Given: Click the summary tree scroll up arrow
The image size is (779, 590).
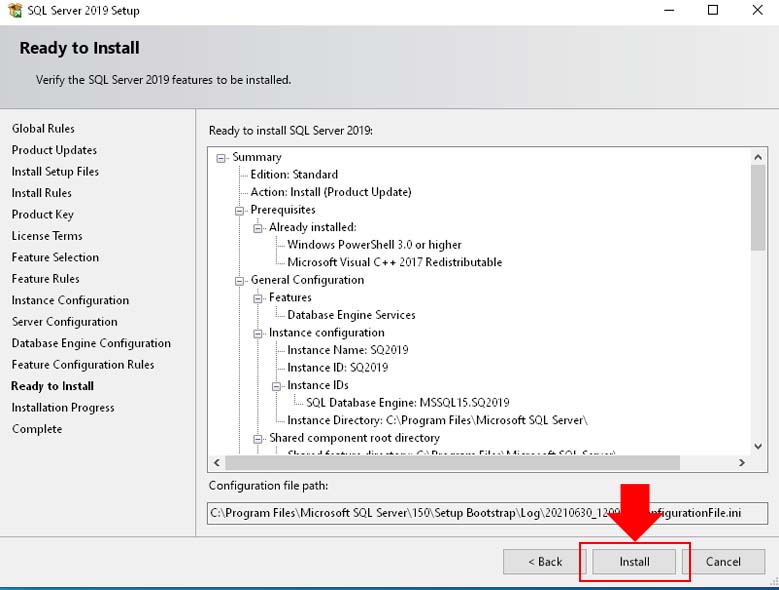Looking at the screenshot, I should [x=758, y=157].
